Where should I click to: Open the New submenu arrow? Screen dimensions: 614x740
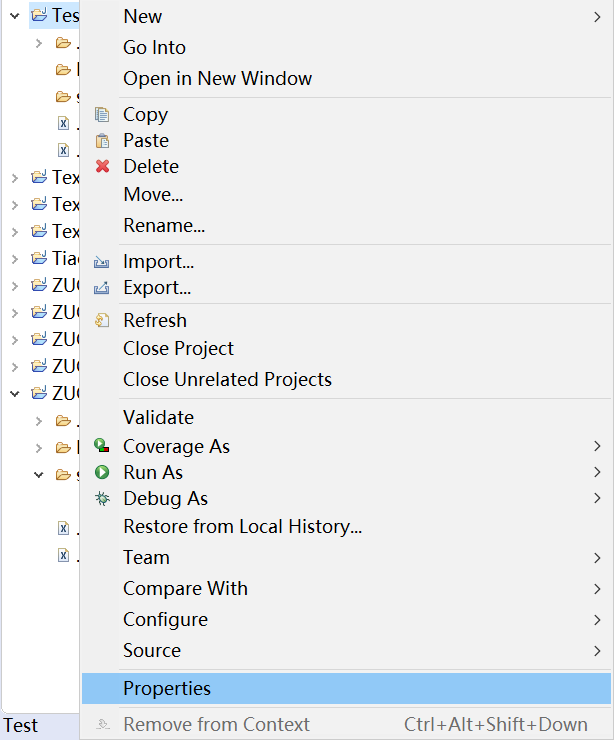click(x=597, y=17)
